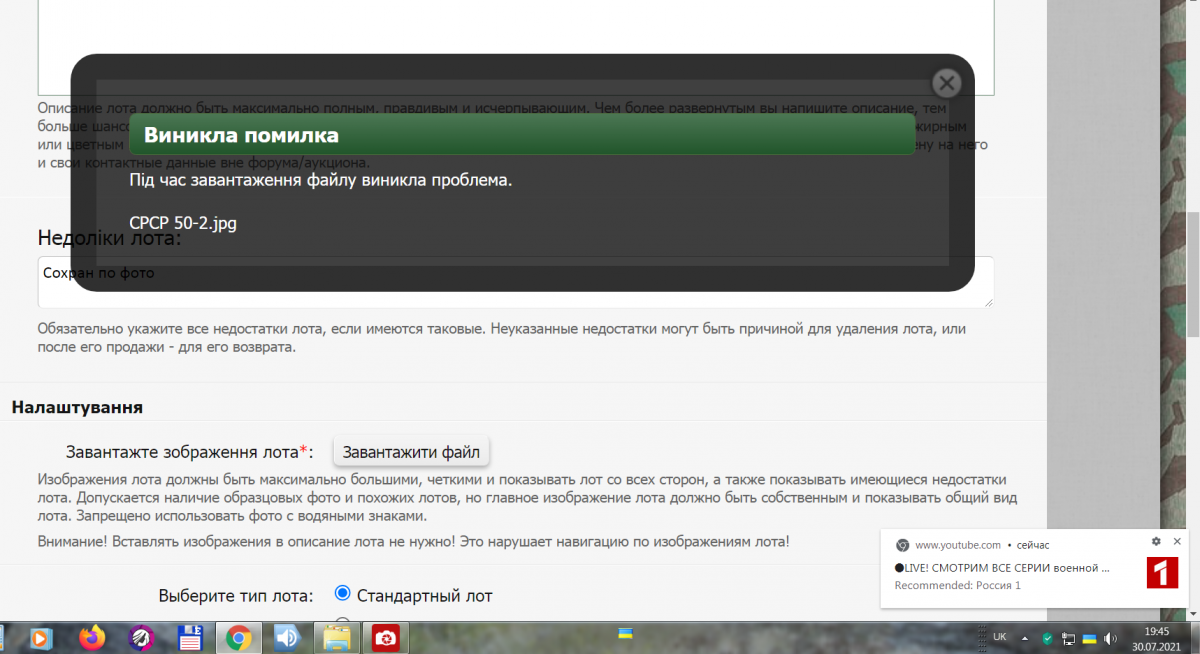Close the 'Виникла помилка' error dialog

[x=946, y=84]
